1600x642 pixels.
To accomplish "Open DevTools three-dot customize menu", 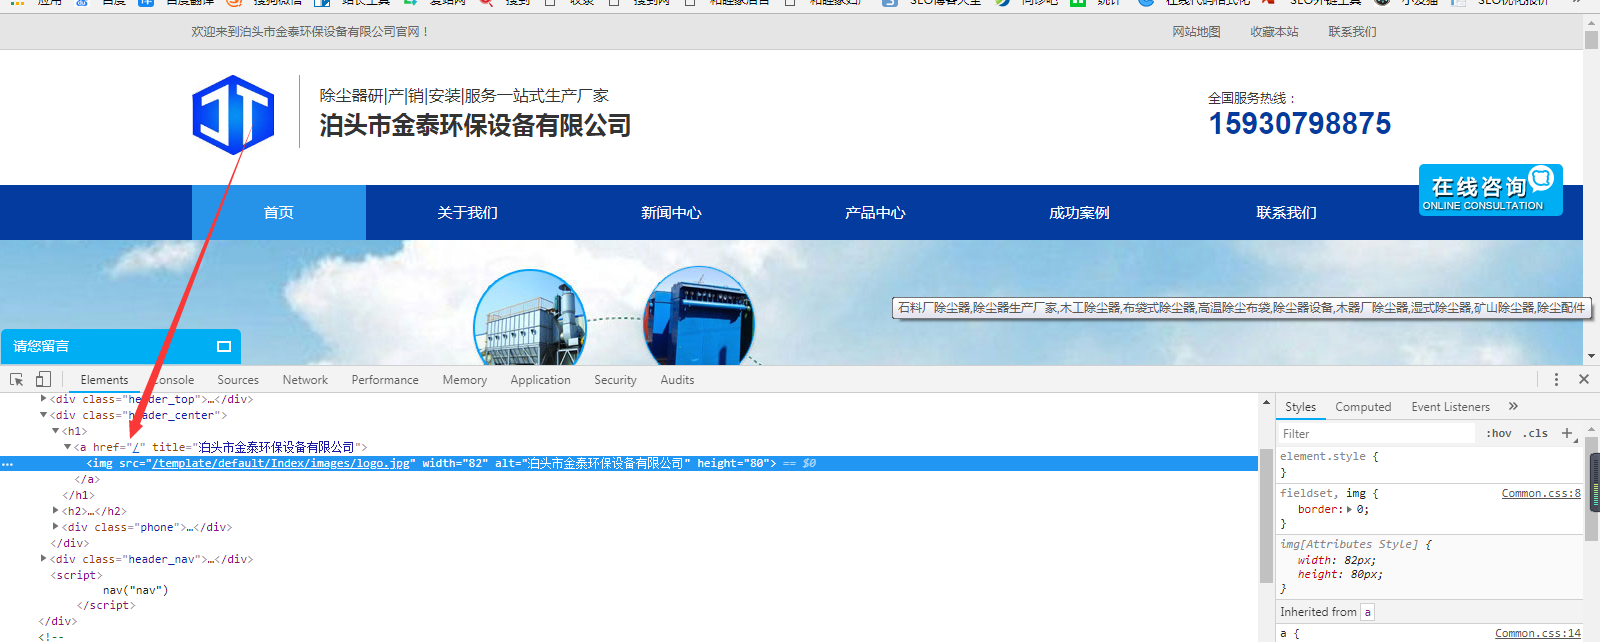I will 1556,380.
